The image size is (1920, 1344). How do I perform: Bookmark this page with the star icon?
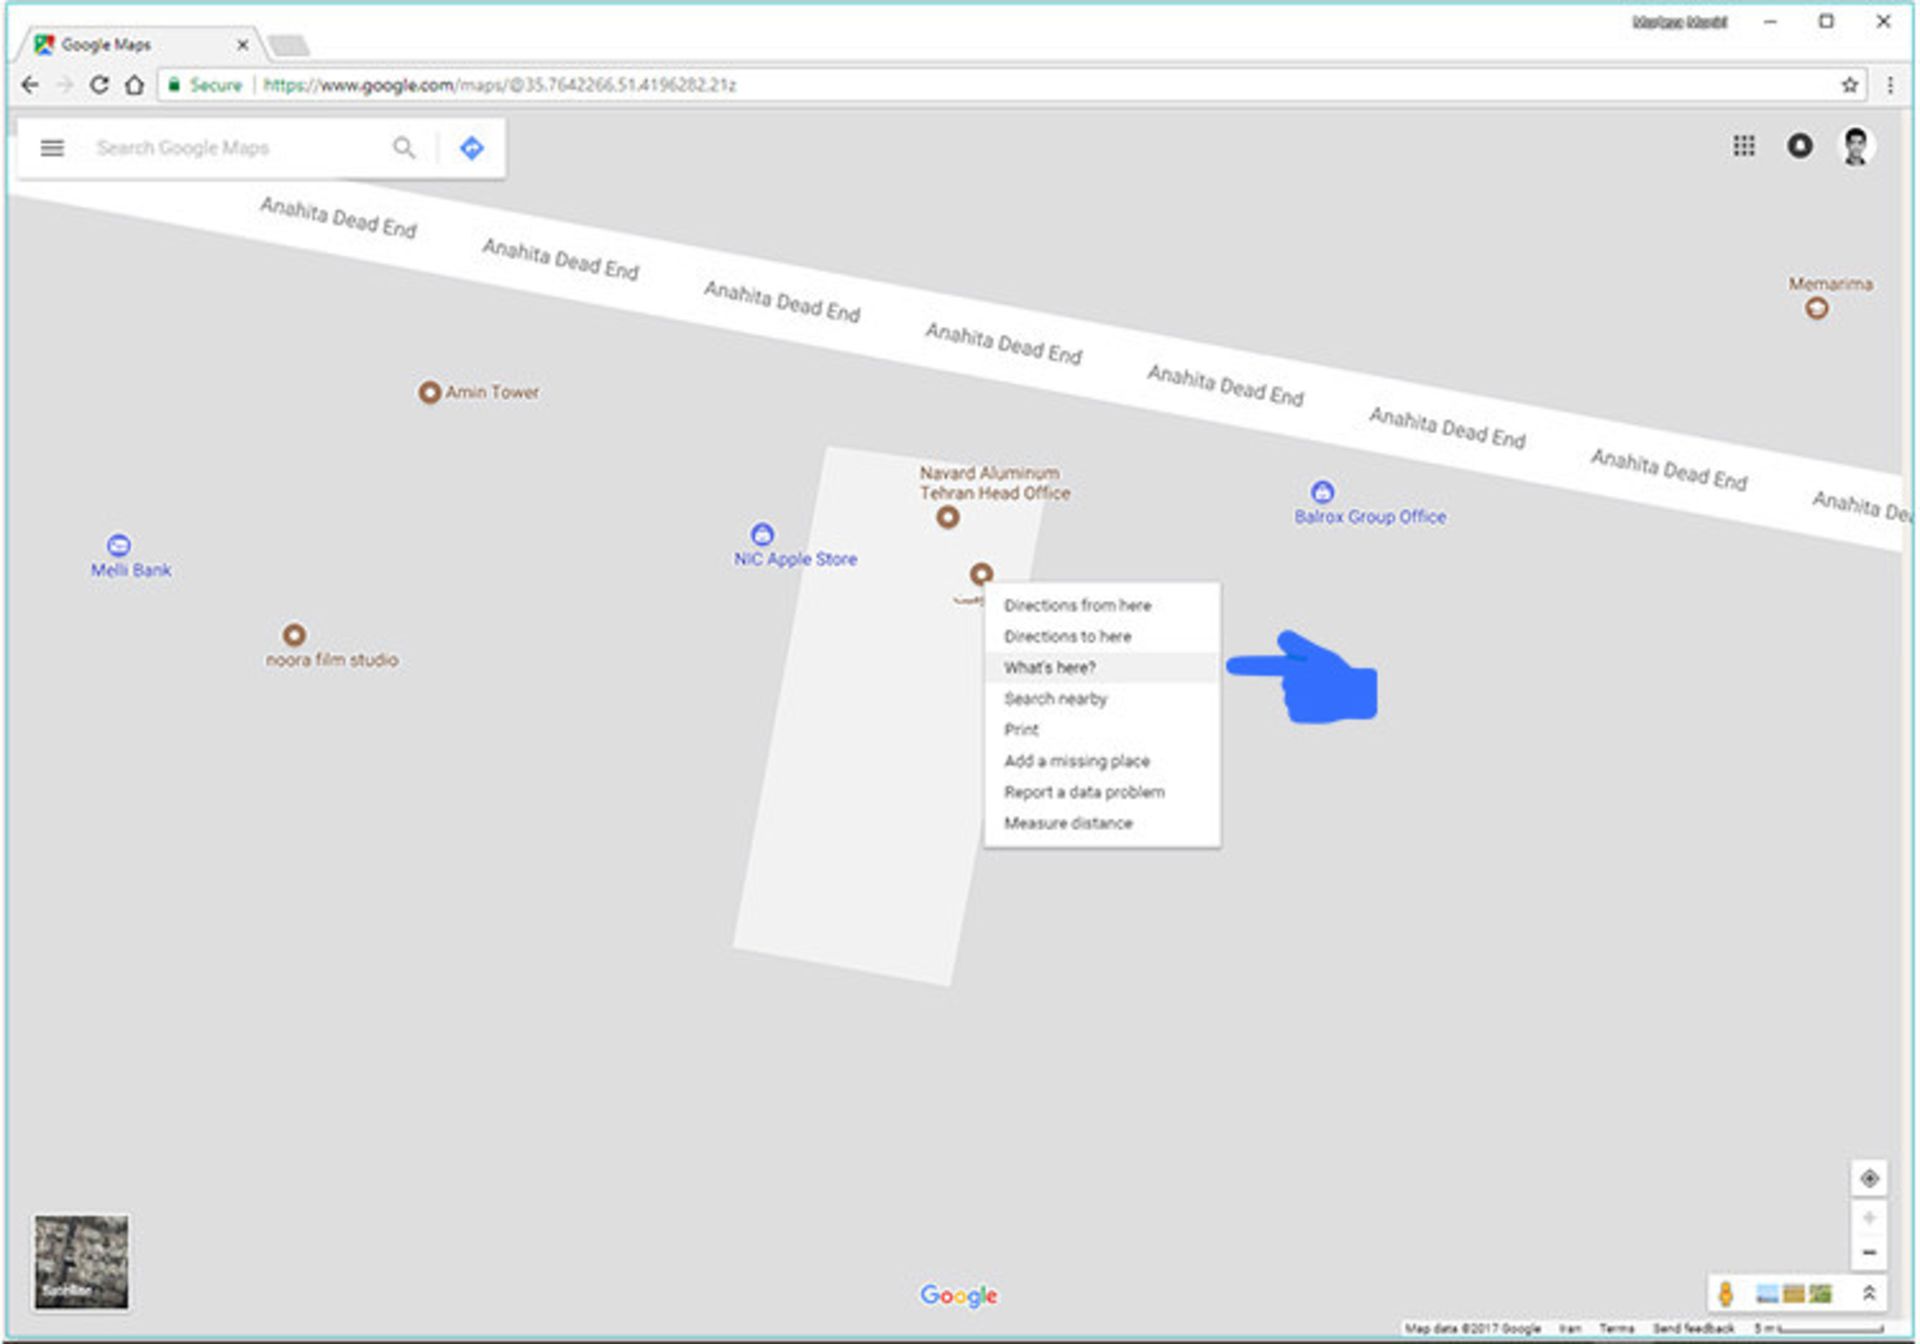pyautogui.click(x=1850, y=85)
